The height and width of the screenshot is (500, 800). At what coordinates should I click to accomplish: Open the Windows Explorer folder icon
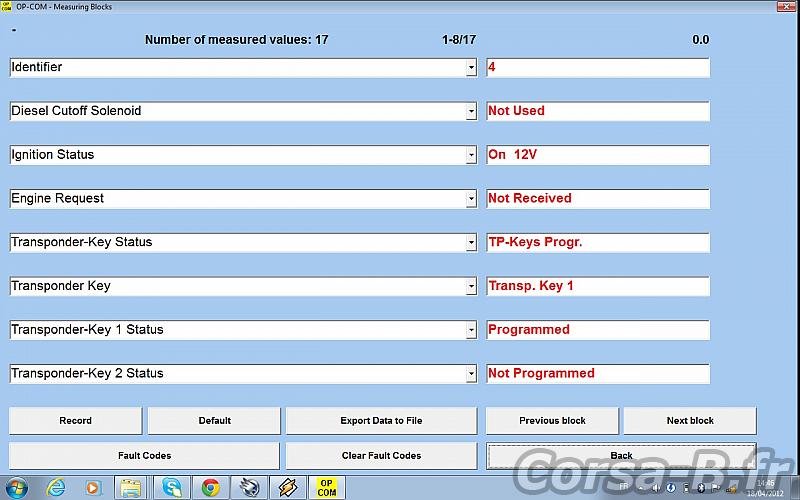tap(131, 488)
